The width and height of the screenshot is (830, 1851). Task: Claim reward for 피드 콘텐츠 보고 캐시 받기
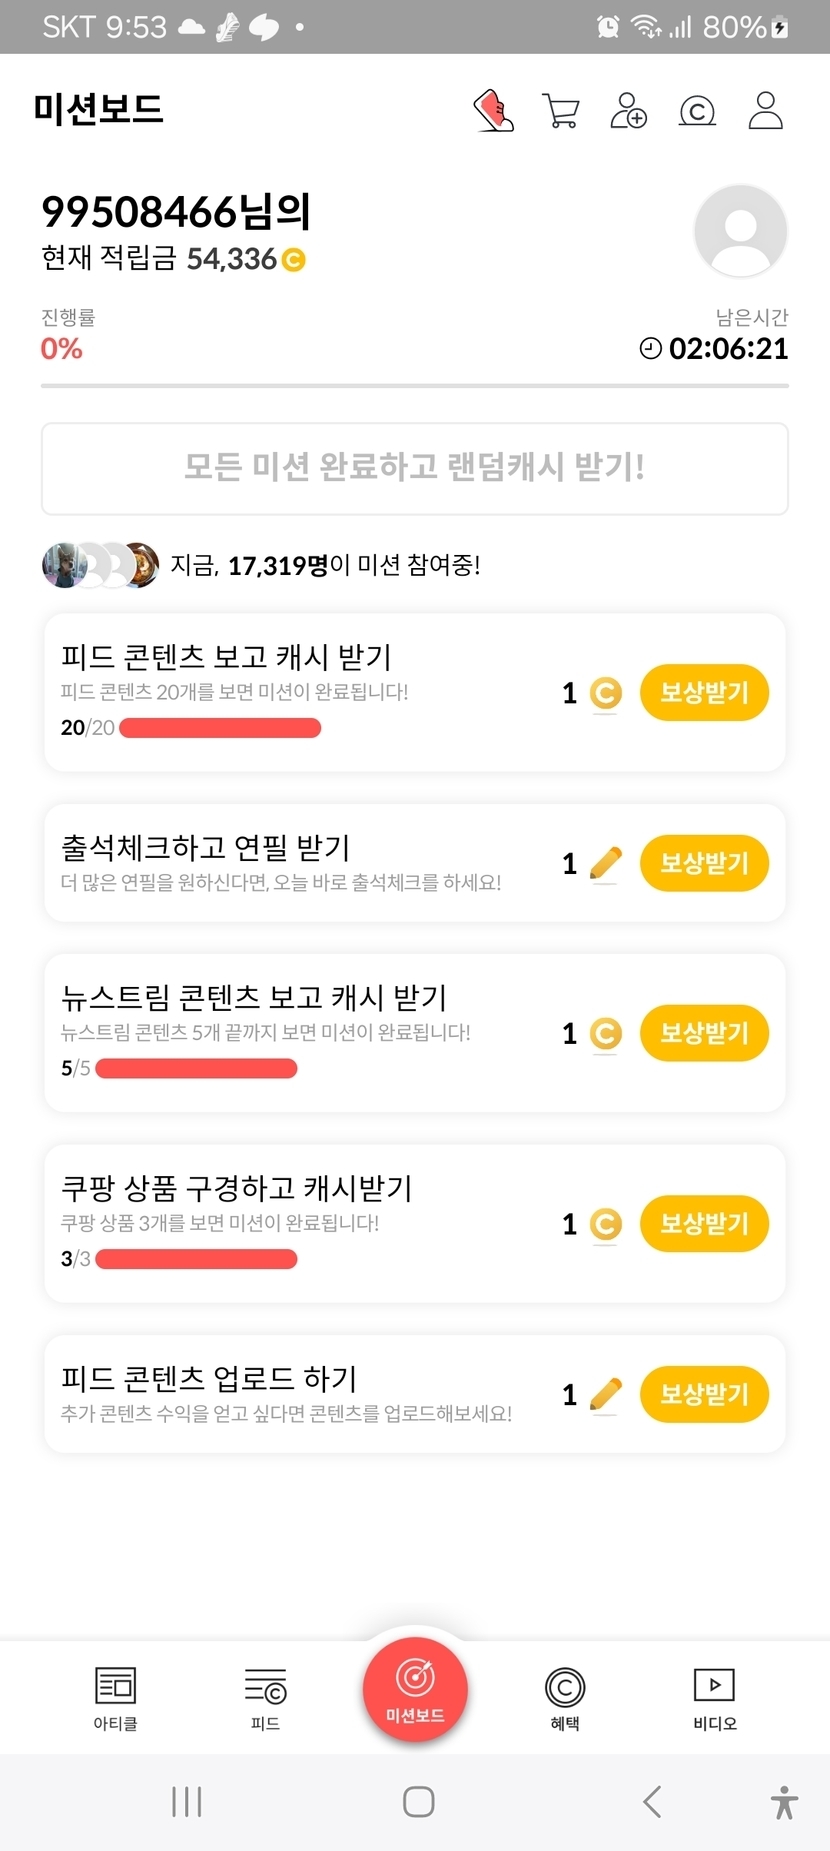(x=704, y=692)
